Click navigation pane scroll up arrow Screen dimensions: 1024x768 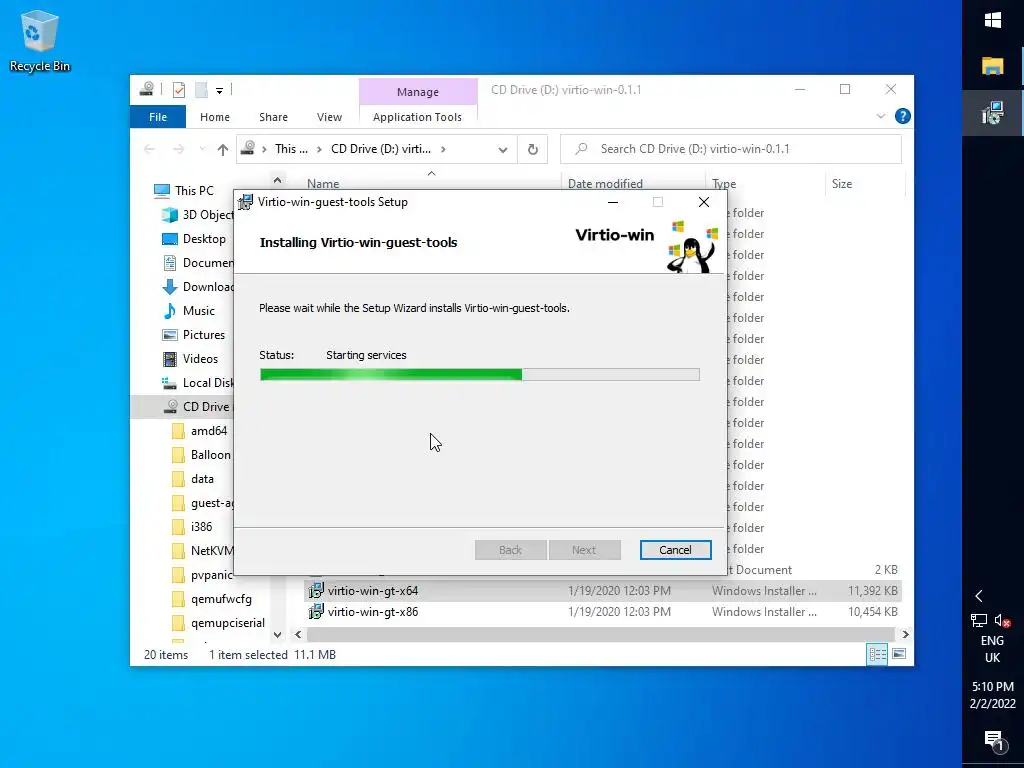[278, 180]
